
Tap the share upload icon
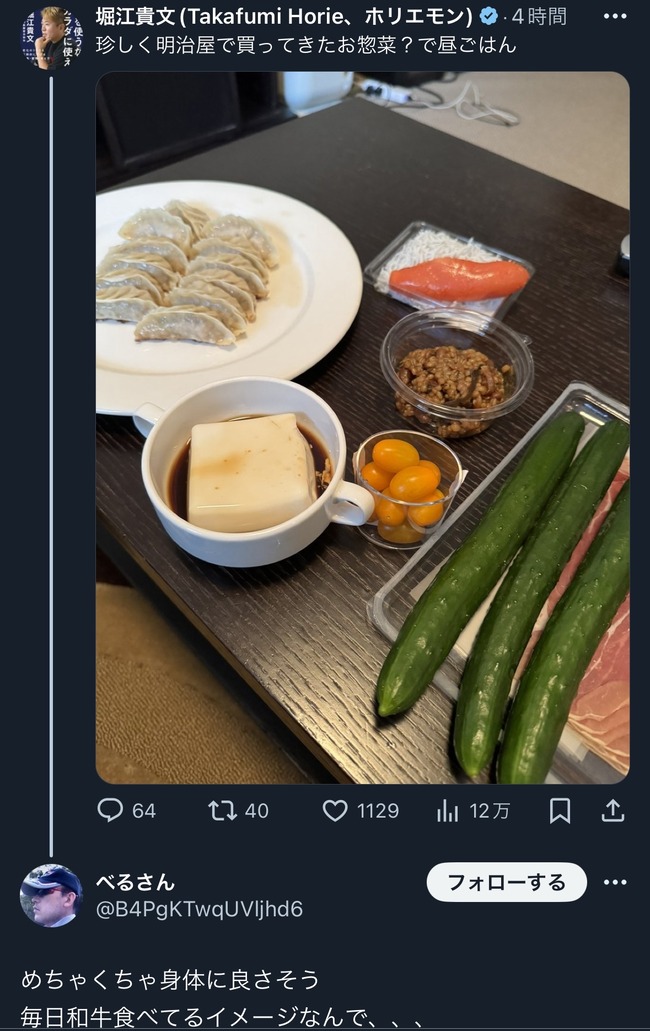[x=613, y=810]
